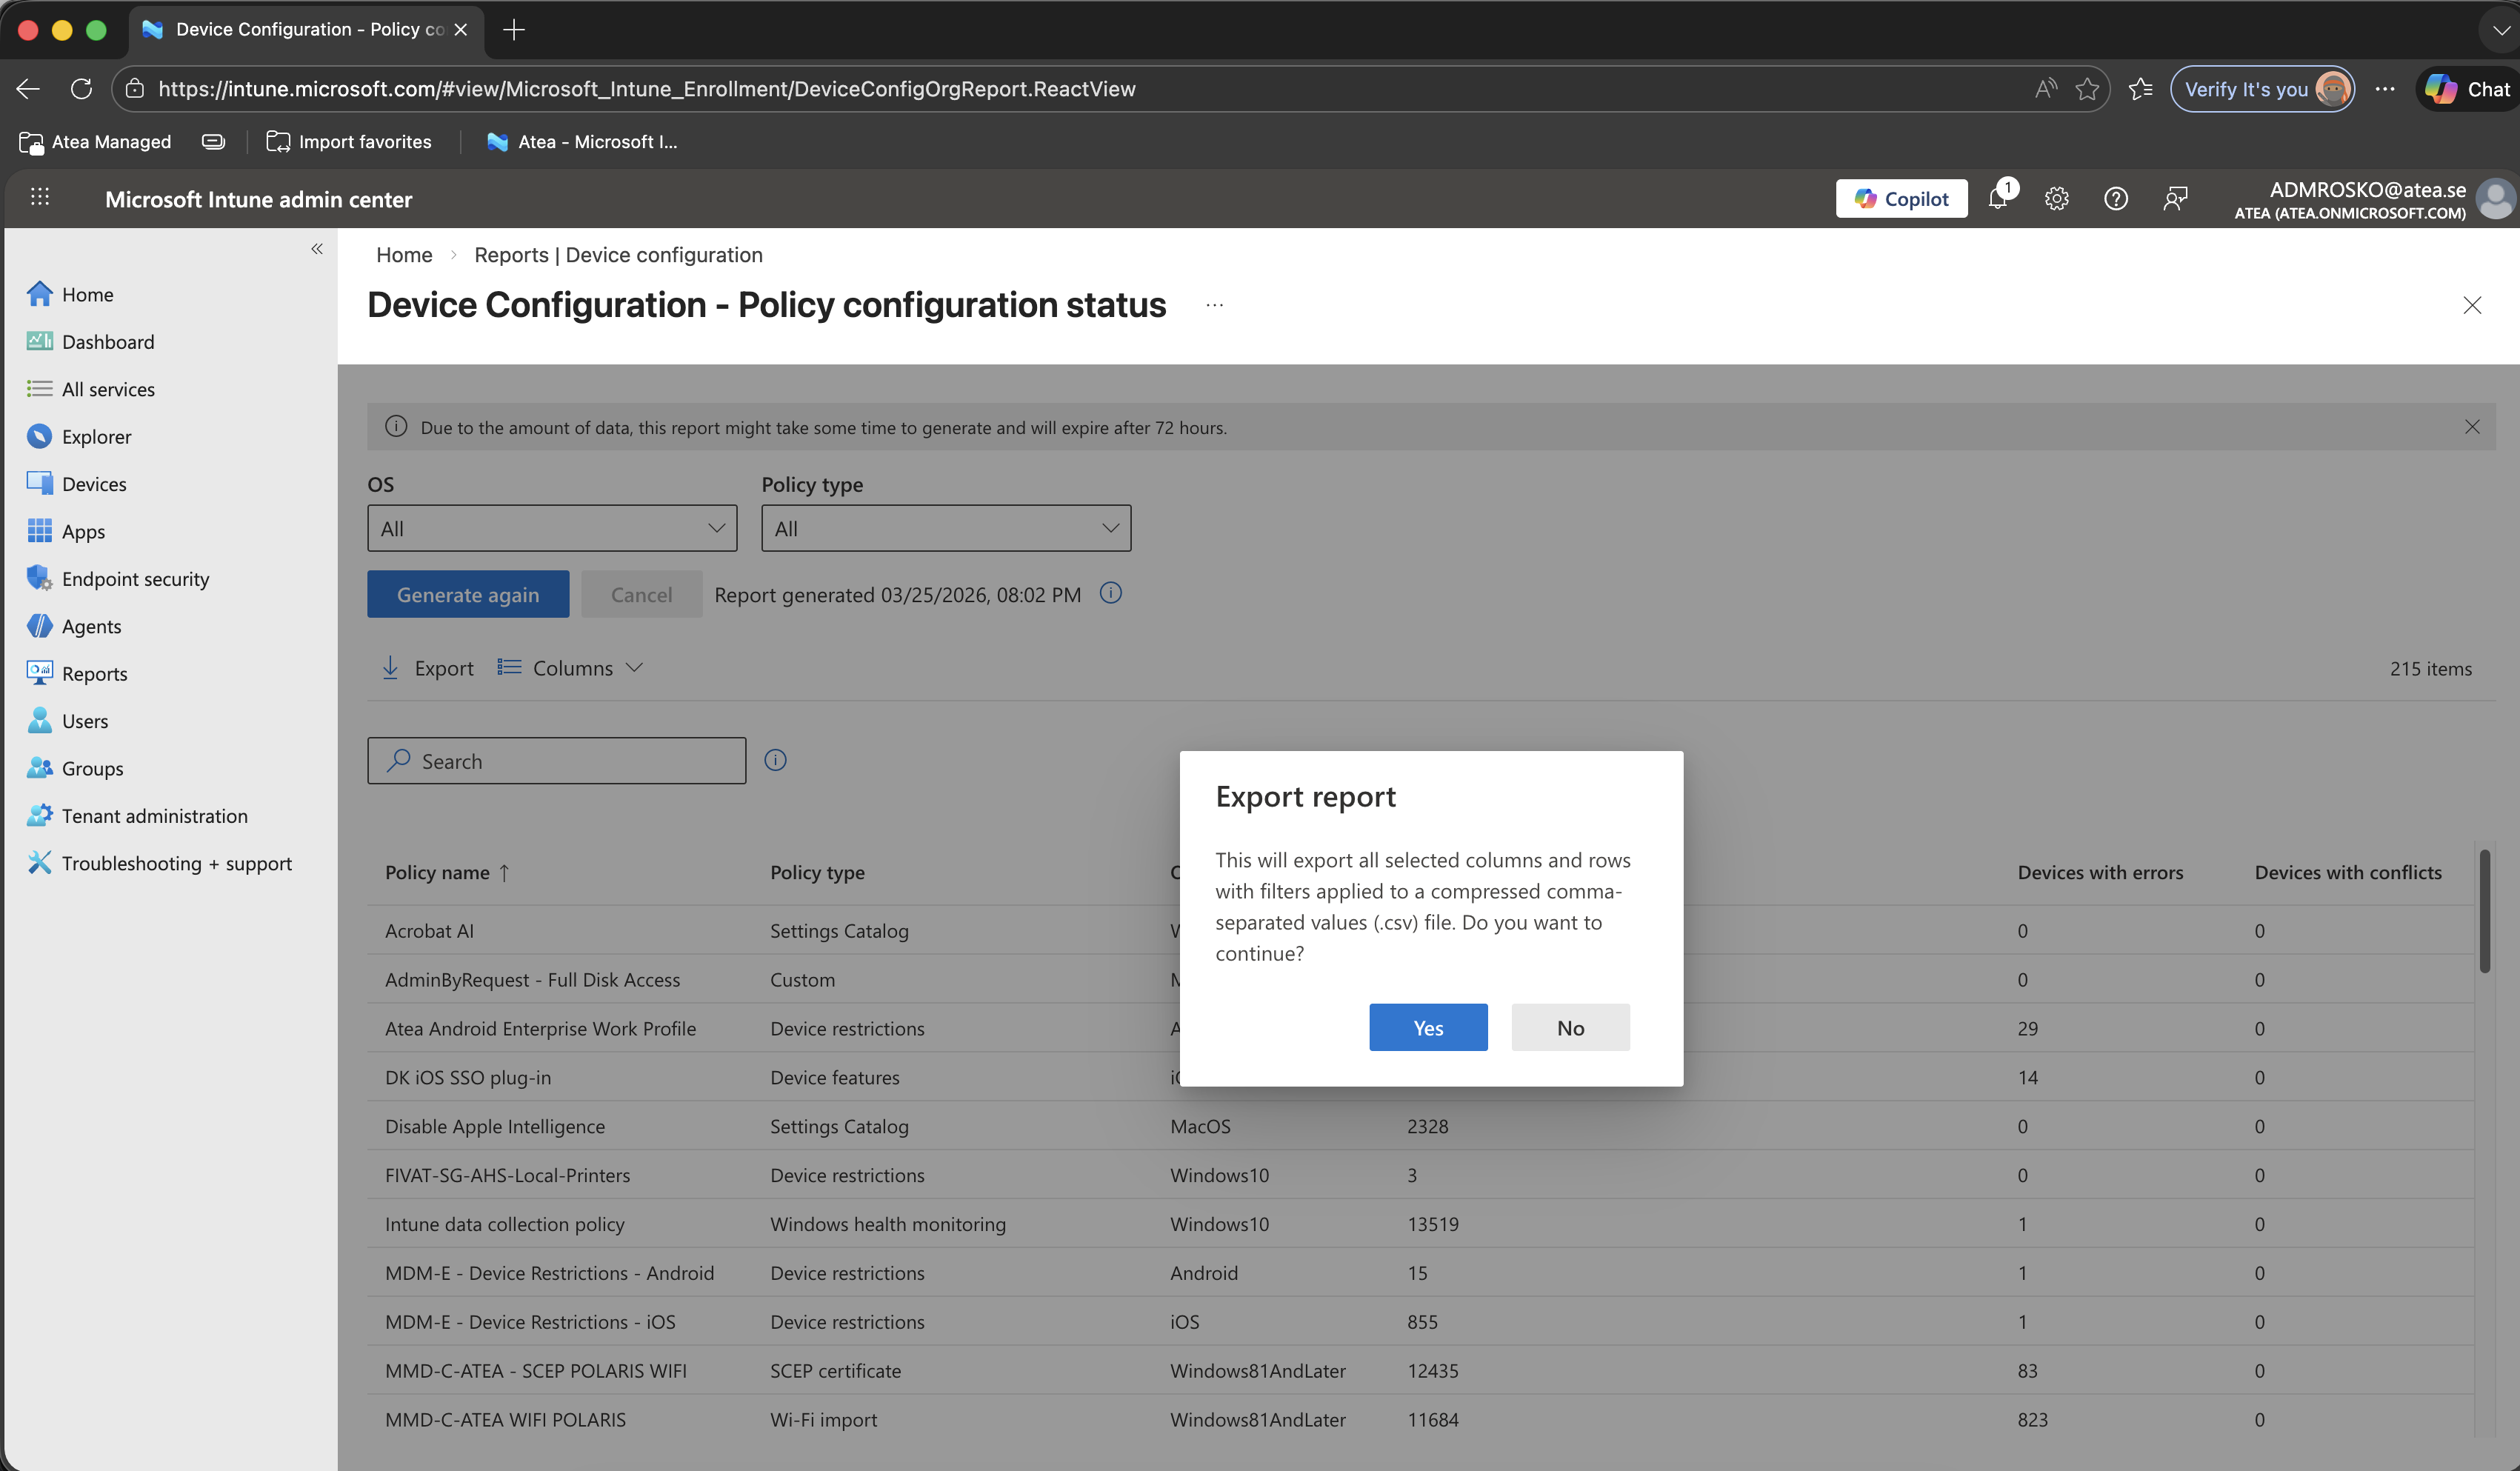Open Copilot from the top bar

point(1900,198)
